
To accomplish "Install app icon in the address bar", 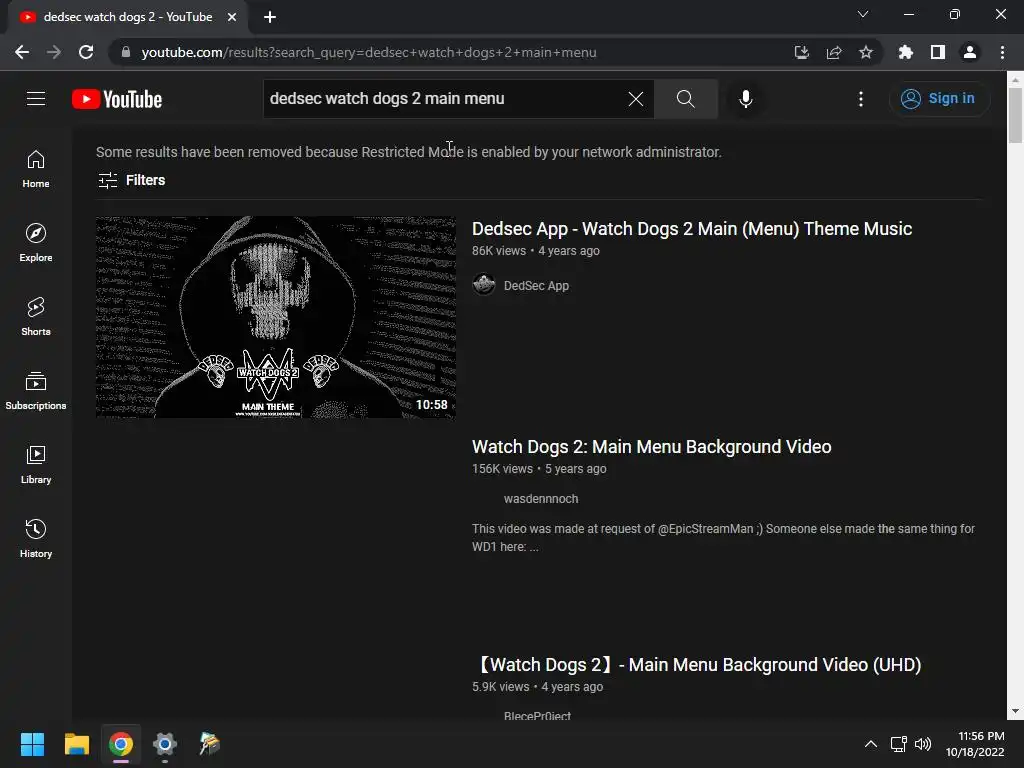I will point(801,52).
